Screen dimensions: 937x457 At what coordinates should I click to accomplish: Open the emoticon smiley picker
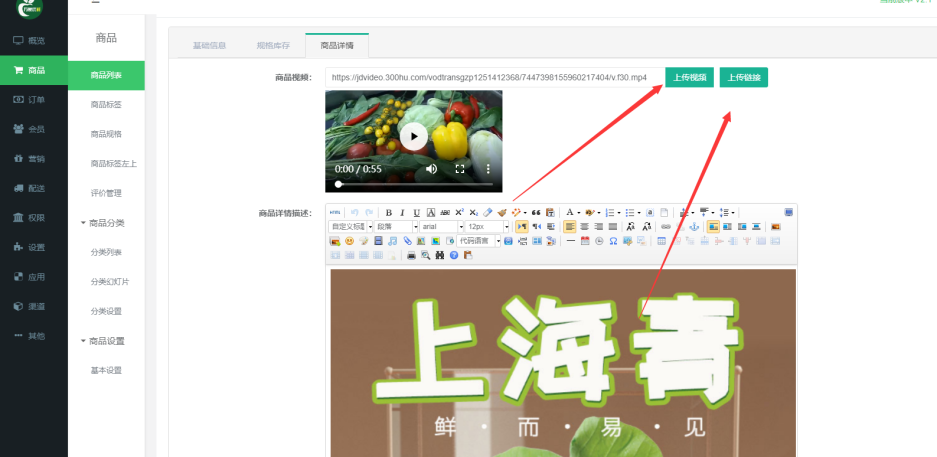tap(350, 241)
